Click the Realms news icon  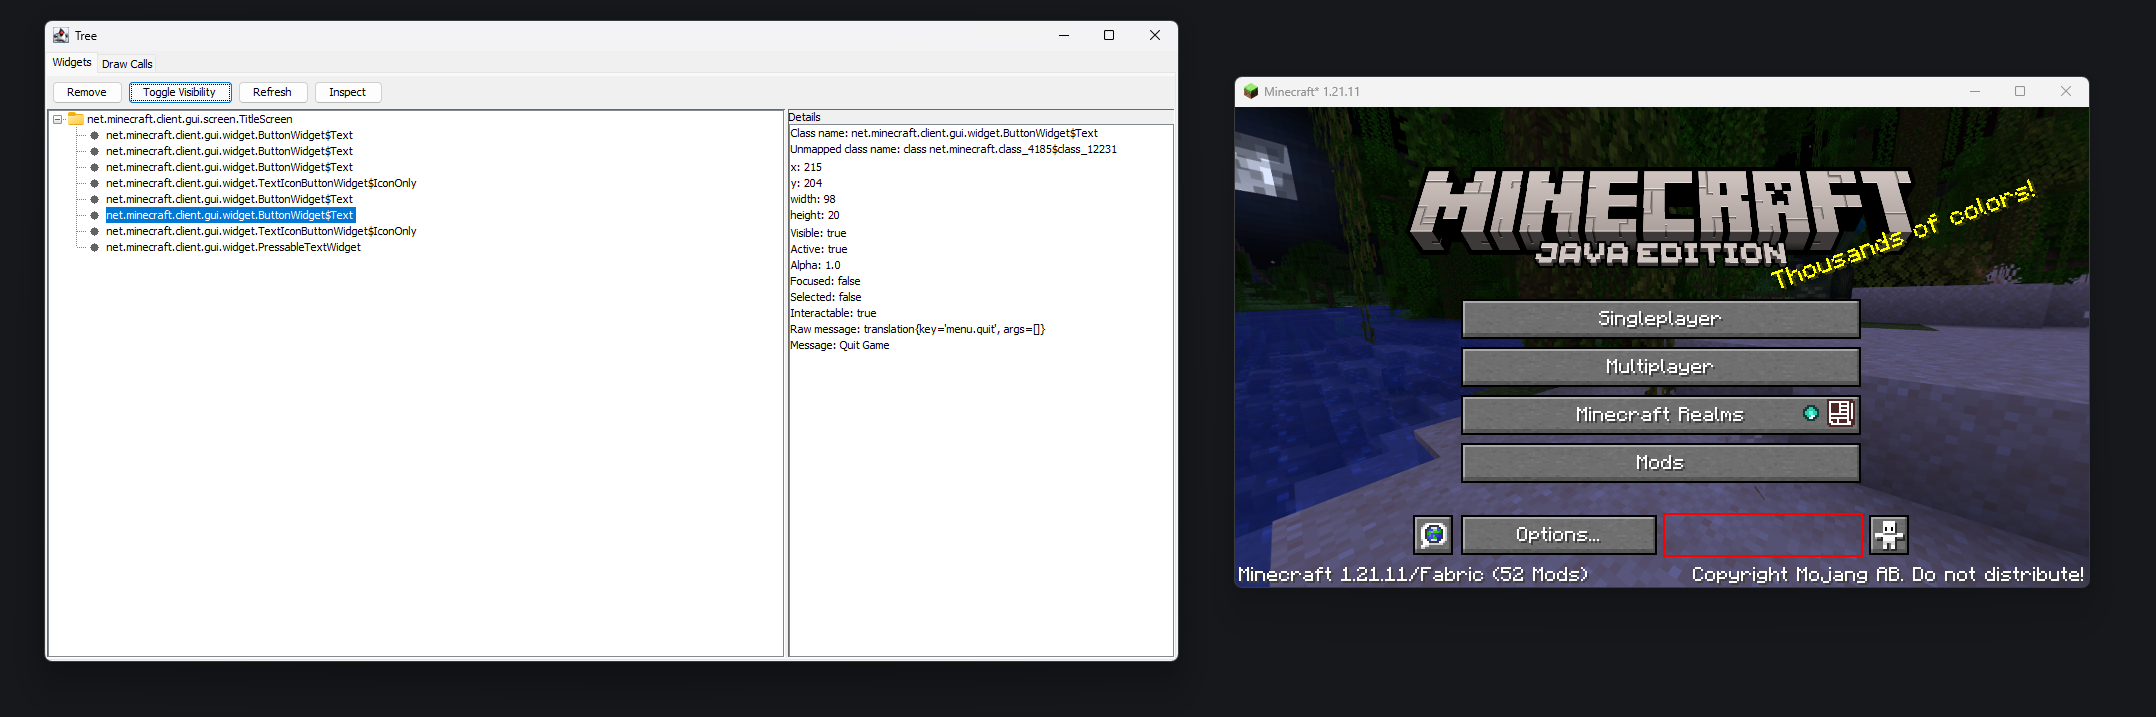1841,413
